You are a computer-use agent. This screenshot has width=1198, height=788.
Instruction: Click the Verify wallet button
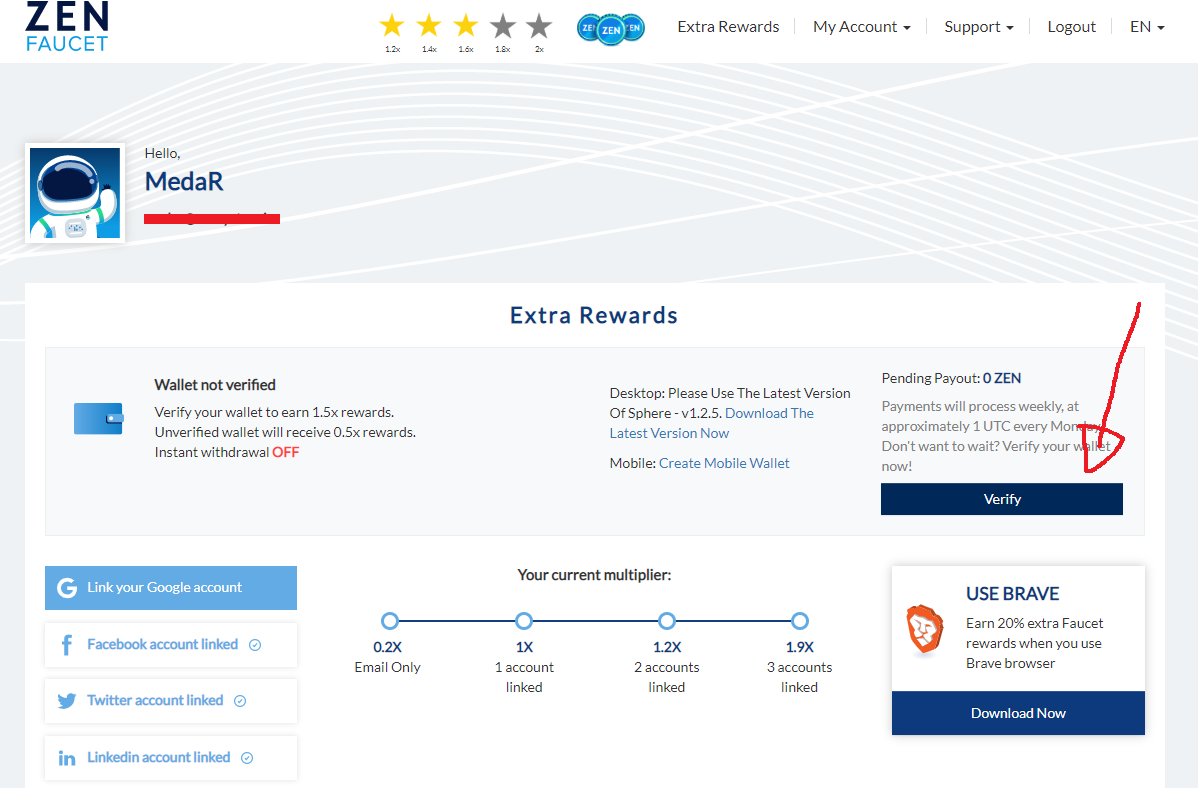(1002, 499)
